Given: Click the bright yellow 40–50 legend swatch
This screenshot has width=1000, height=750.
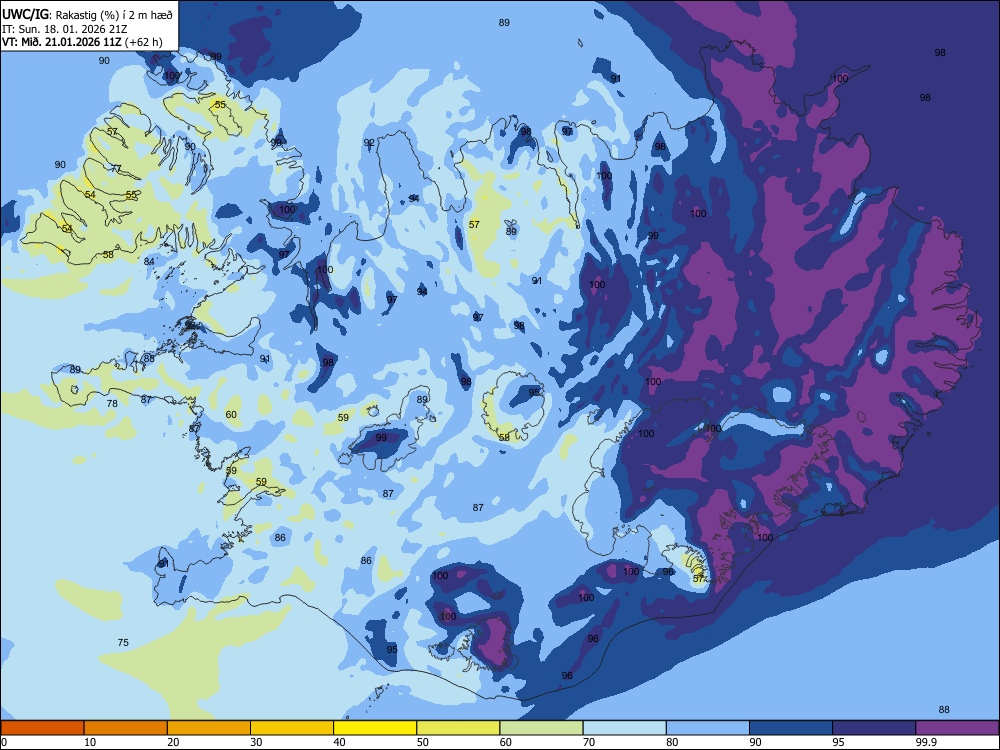Looking at the screenshot, I should [375, 728].
